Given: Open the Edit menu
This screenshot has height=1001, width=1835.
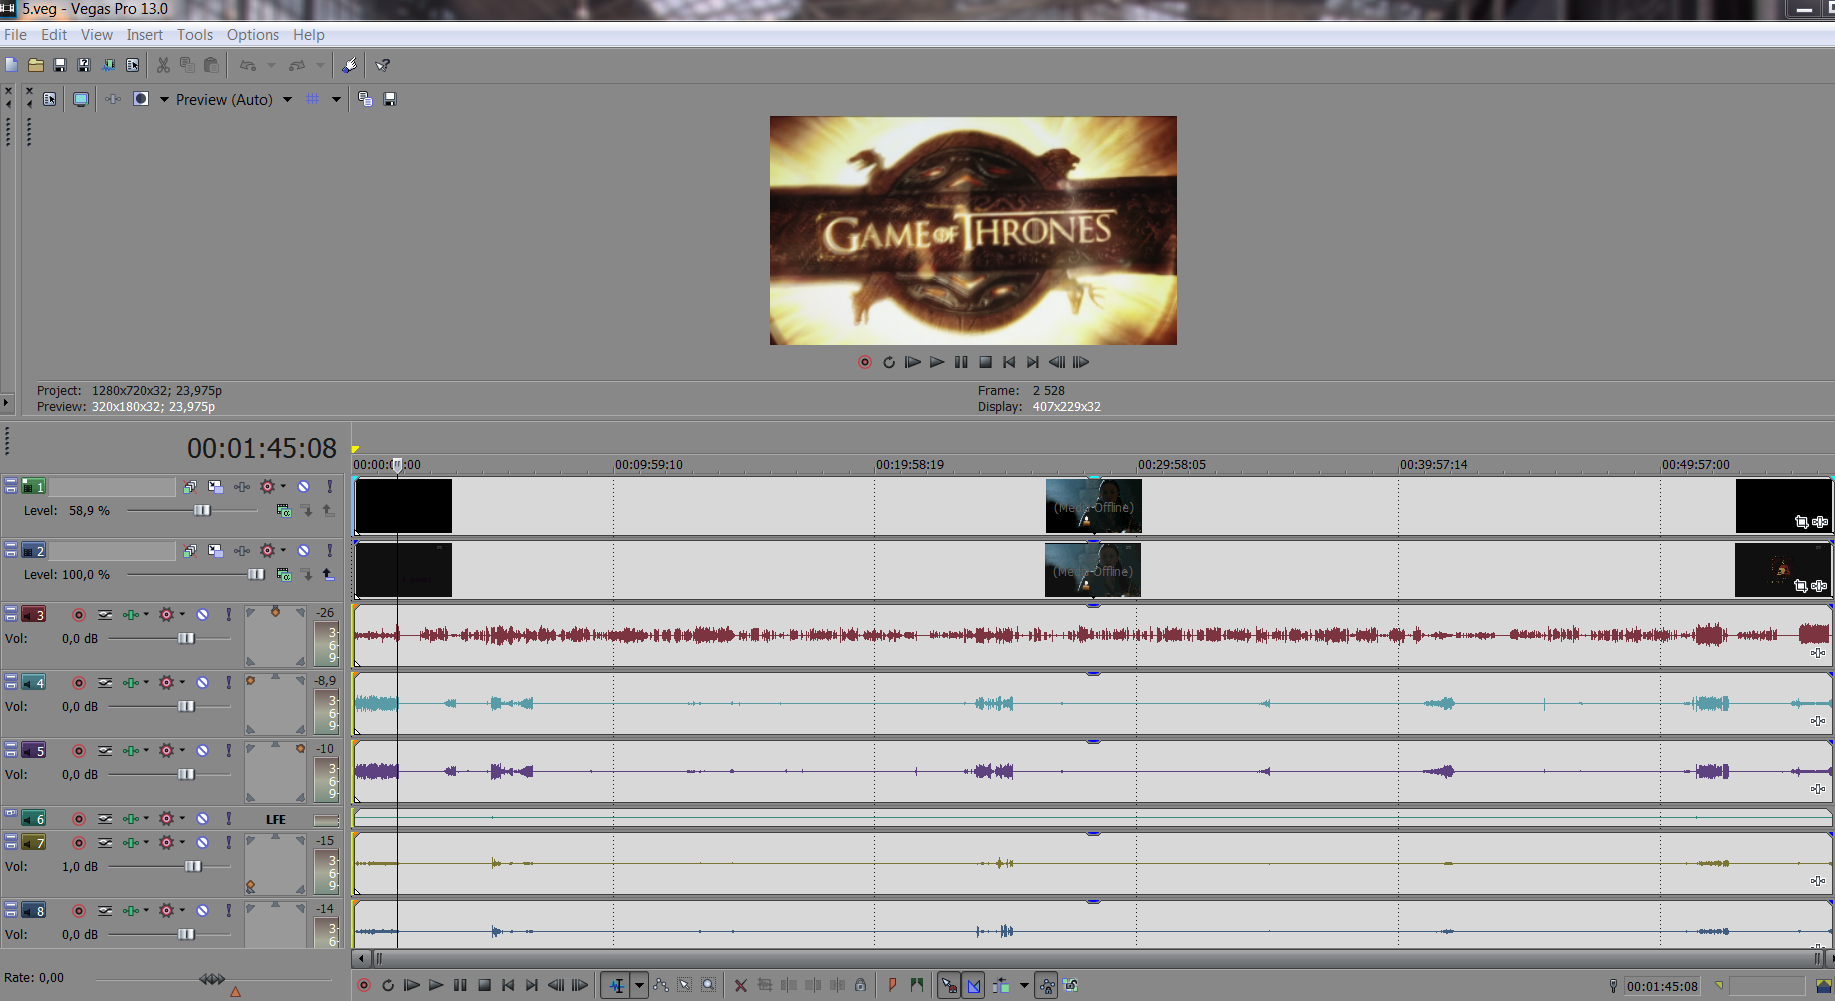Looking at the screenshot, I should click(x=54, y=35).
